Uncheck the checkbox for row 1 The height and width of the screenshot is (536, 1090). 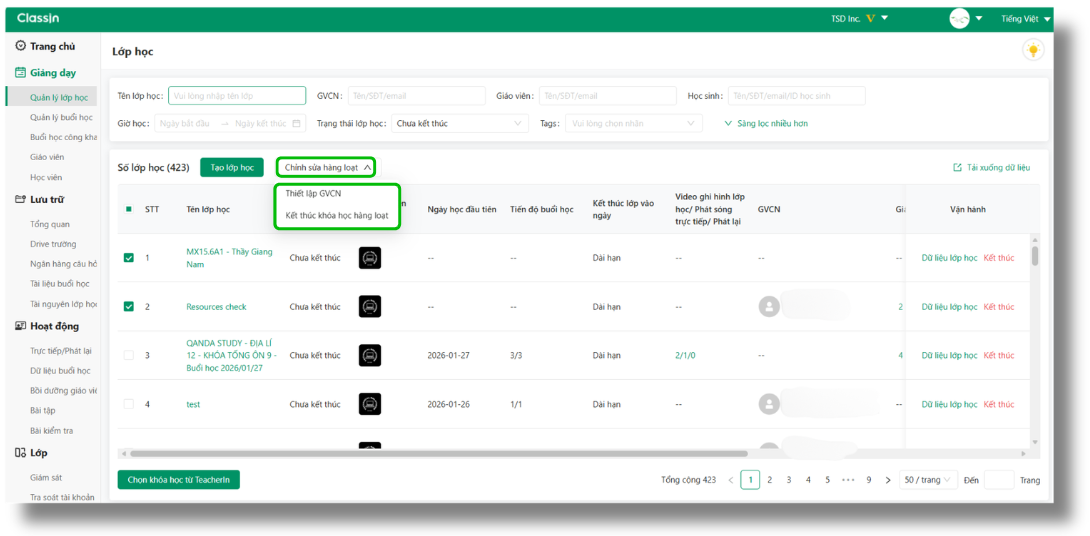(x=128, y=258)
